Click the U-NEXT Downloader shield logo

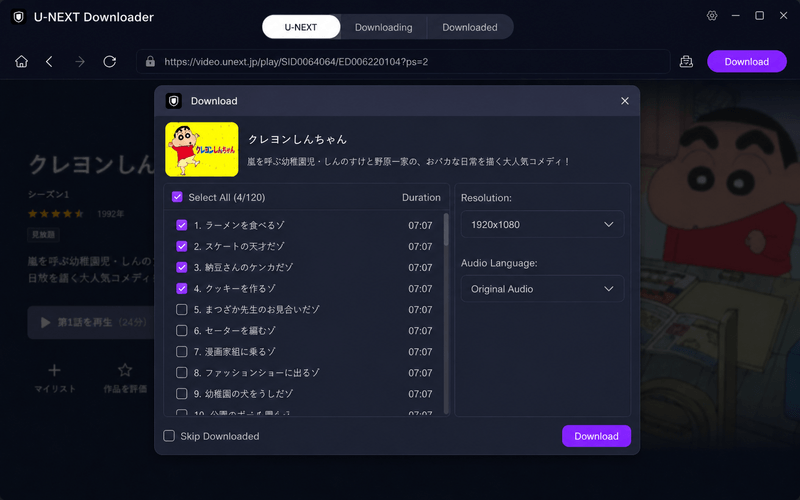[19, 17]
